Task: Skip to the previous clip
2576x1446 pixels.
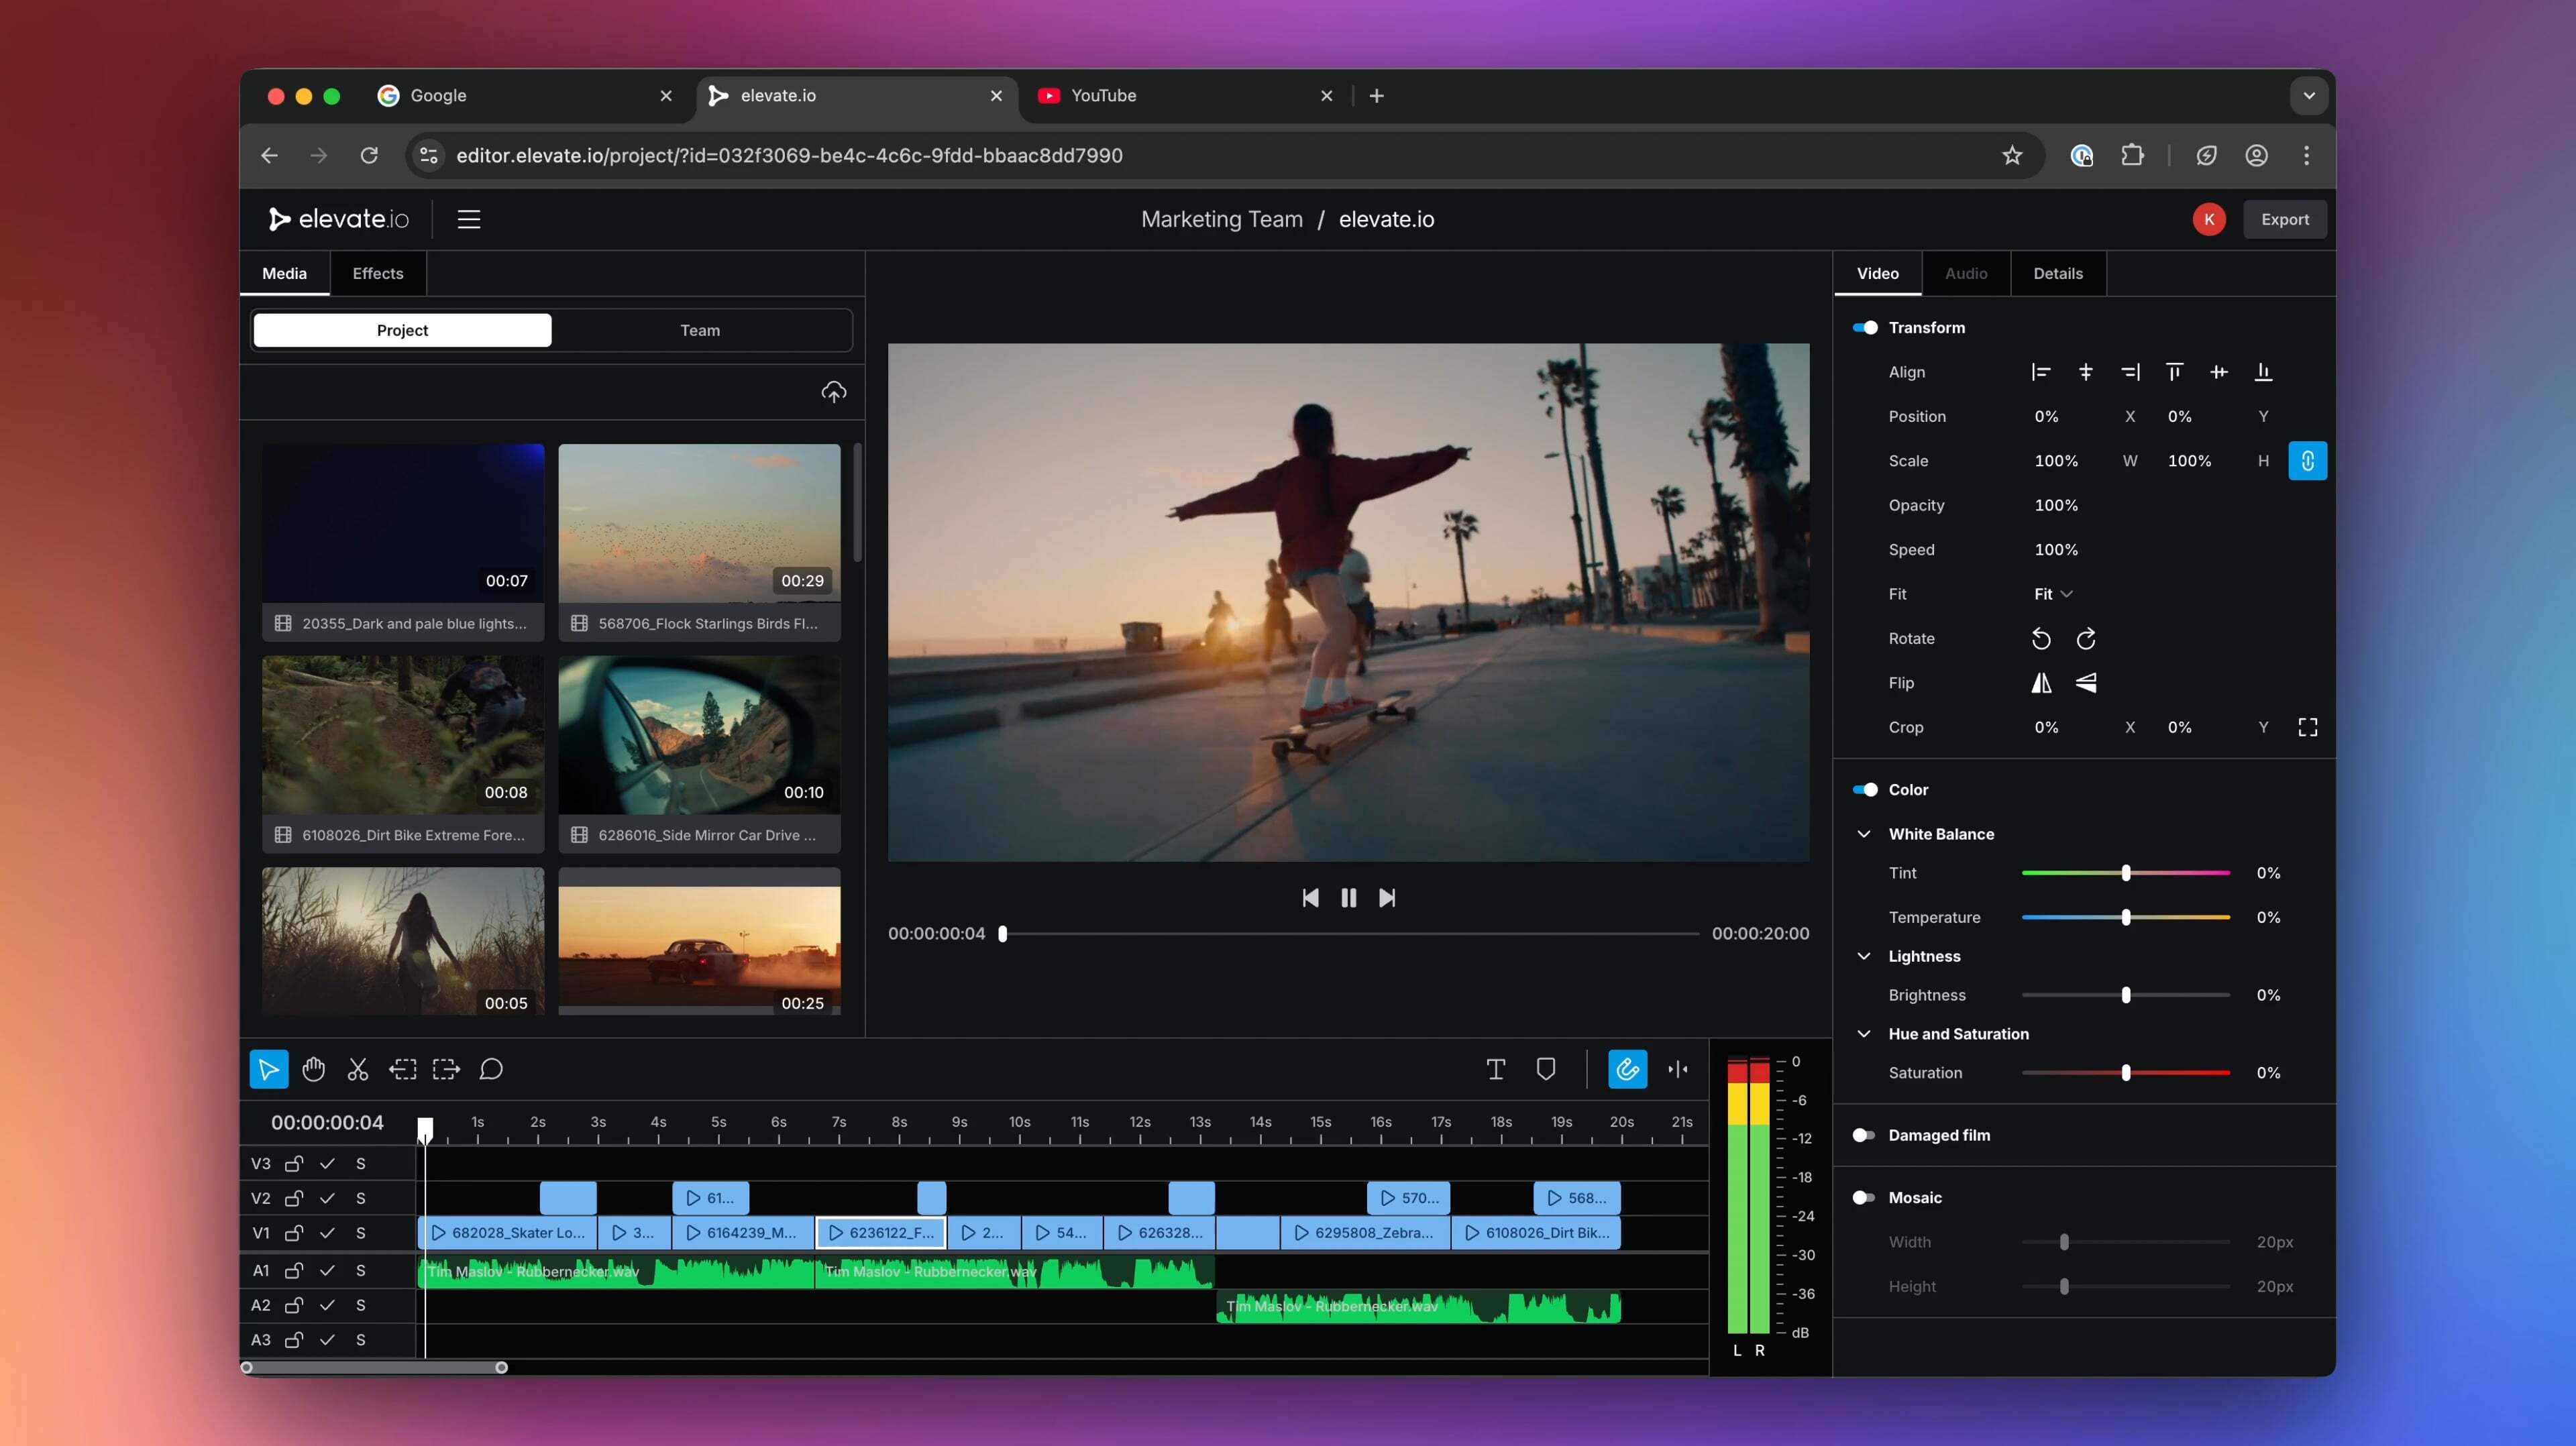Action: [x=1310, y=898]
